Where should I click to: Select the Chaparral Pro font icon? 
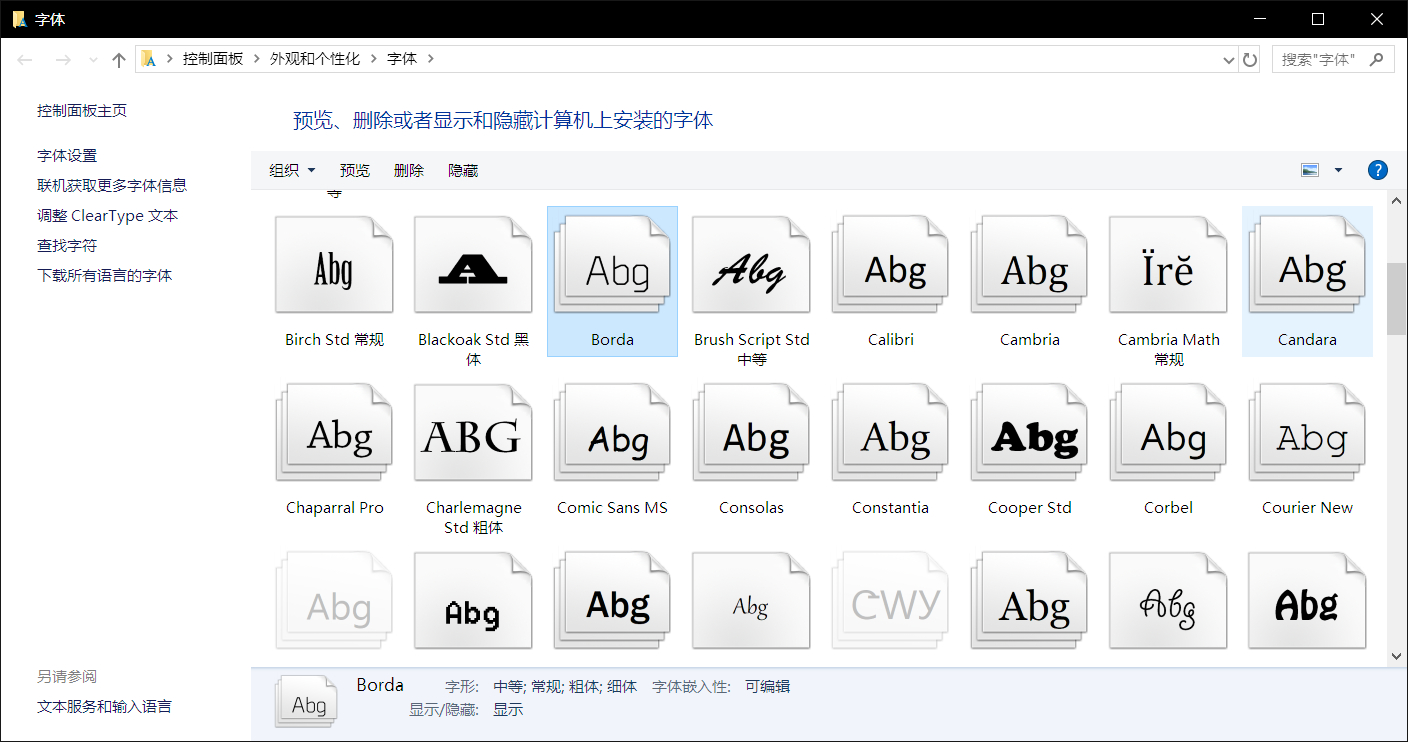pos(334,434)
